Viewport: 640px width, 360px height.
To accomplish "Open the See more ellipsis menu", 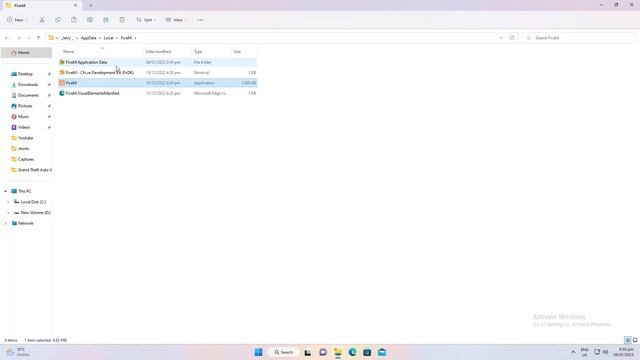I will pyautogui.click(x=200, y=20).
